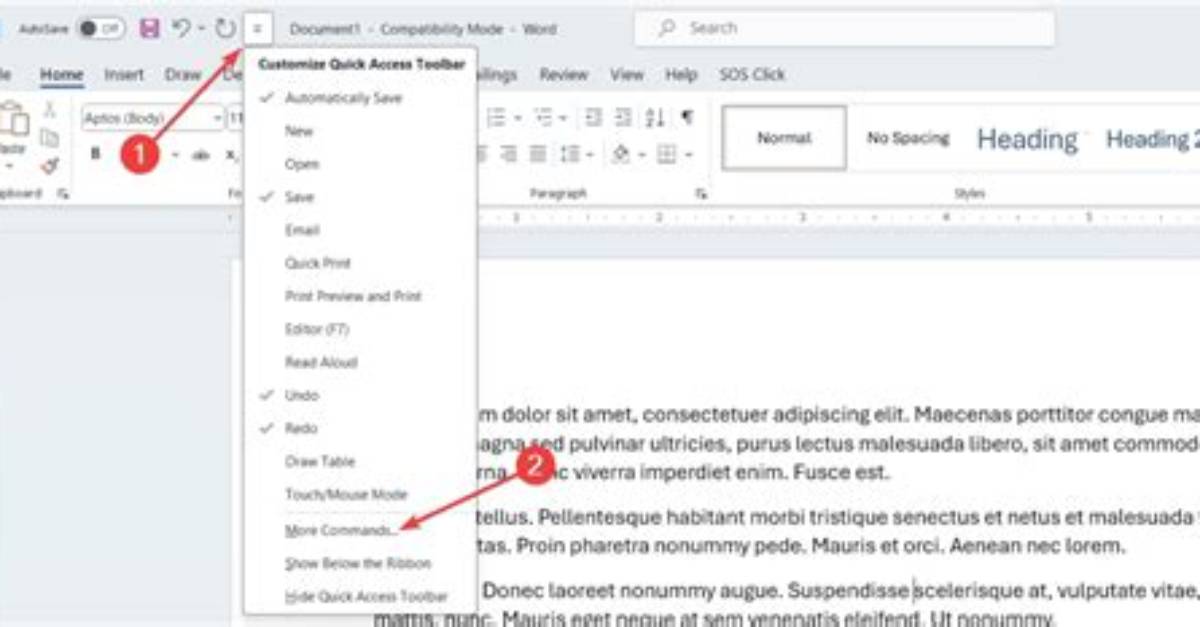
Task: Click the search magnifier icon
Action: 666,29
